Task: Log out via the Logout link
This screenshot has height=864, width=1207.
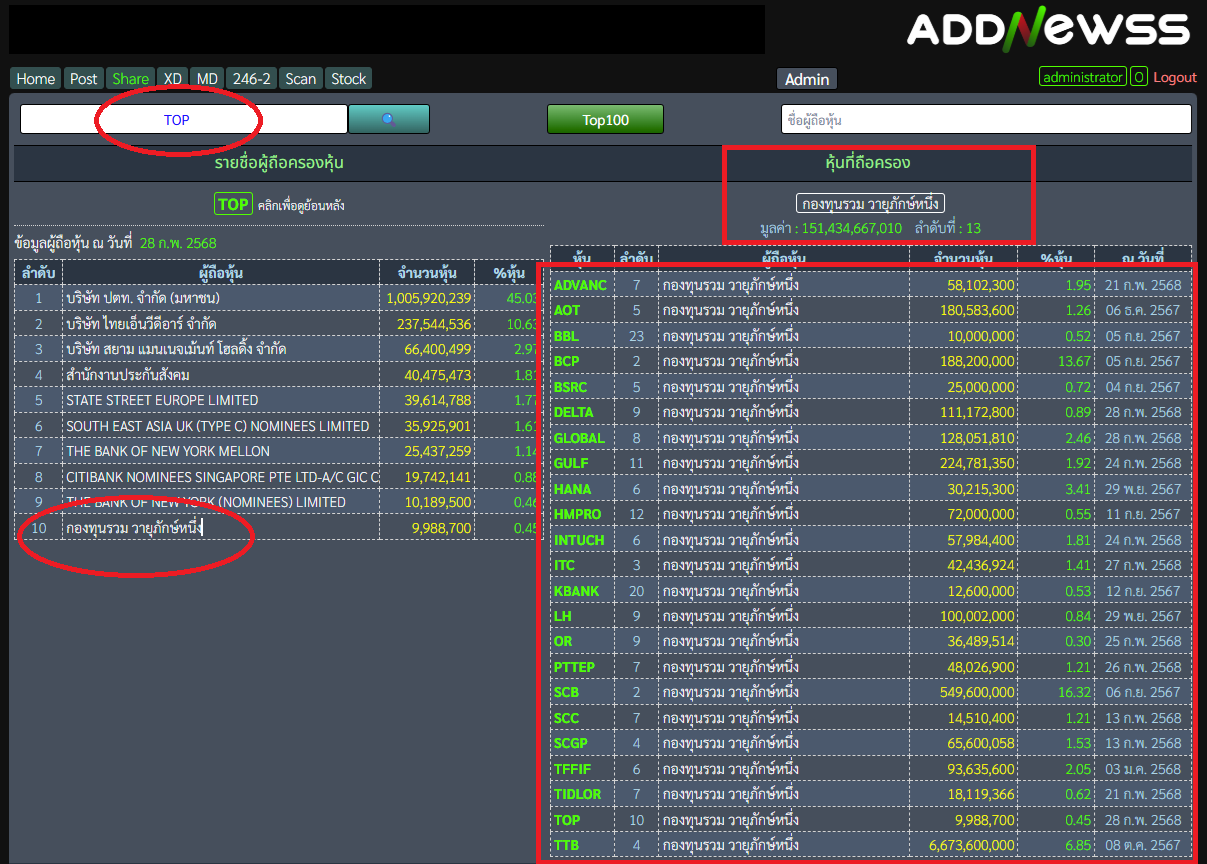Action: pos(1175,77)
